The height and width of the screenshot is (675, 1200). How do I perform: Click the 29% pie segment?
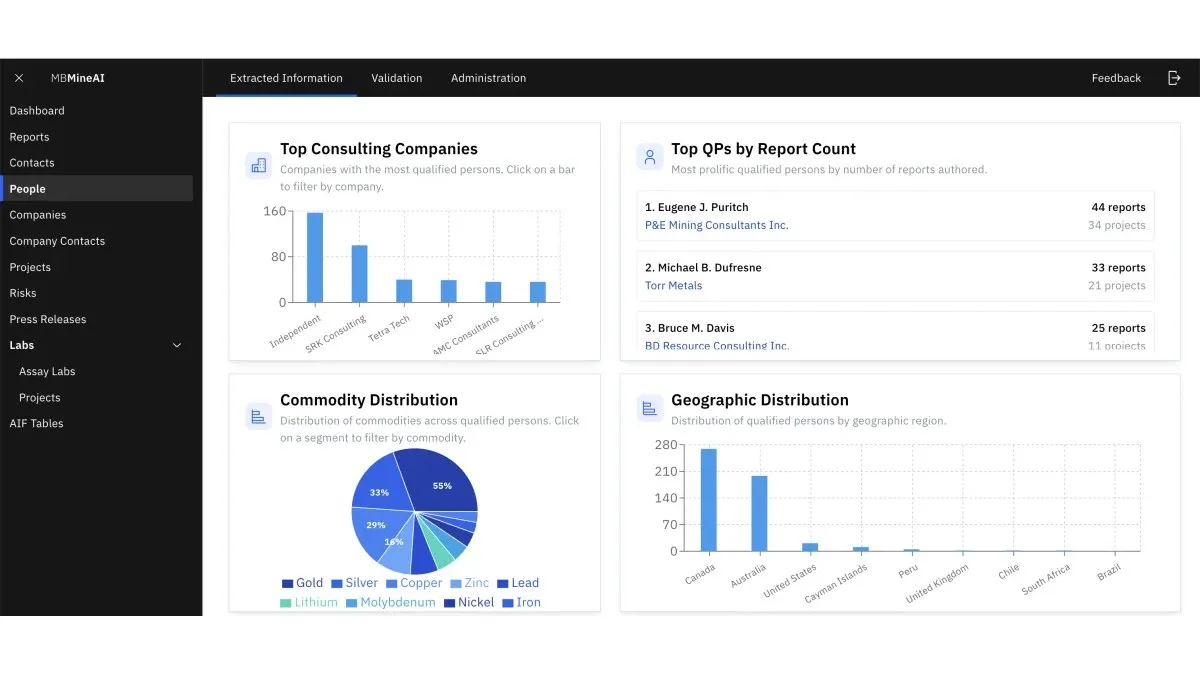click(376, 530)
